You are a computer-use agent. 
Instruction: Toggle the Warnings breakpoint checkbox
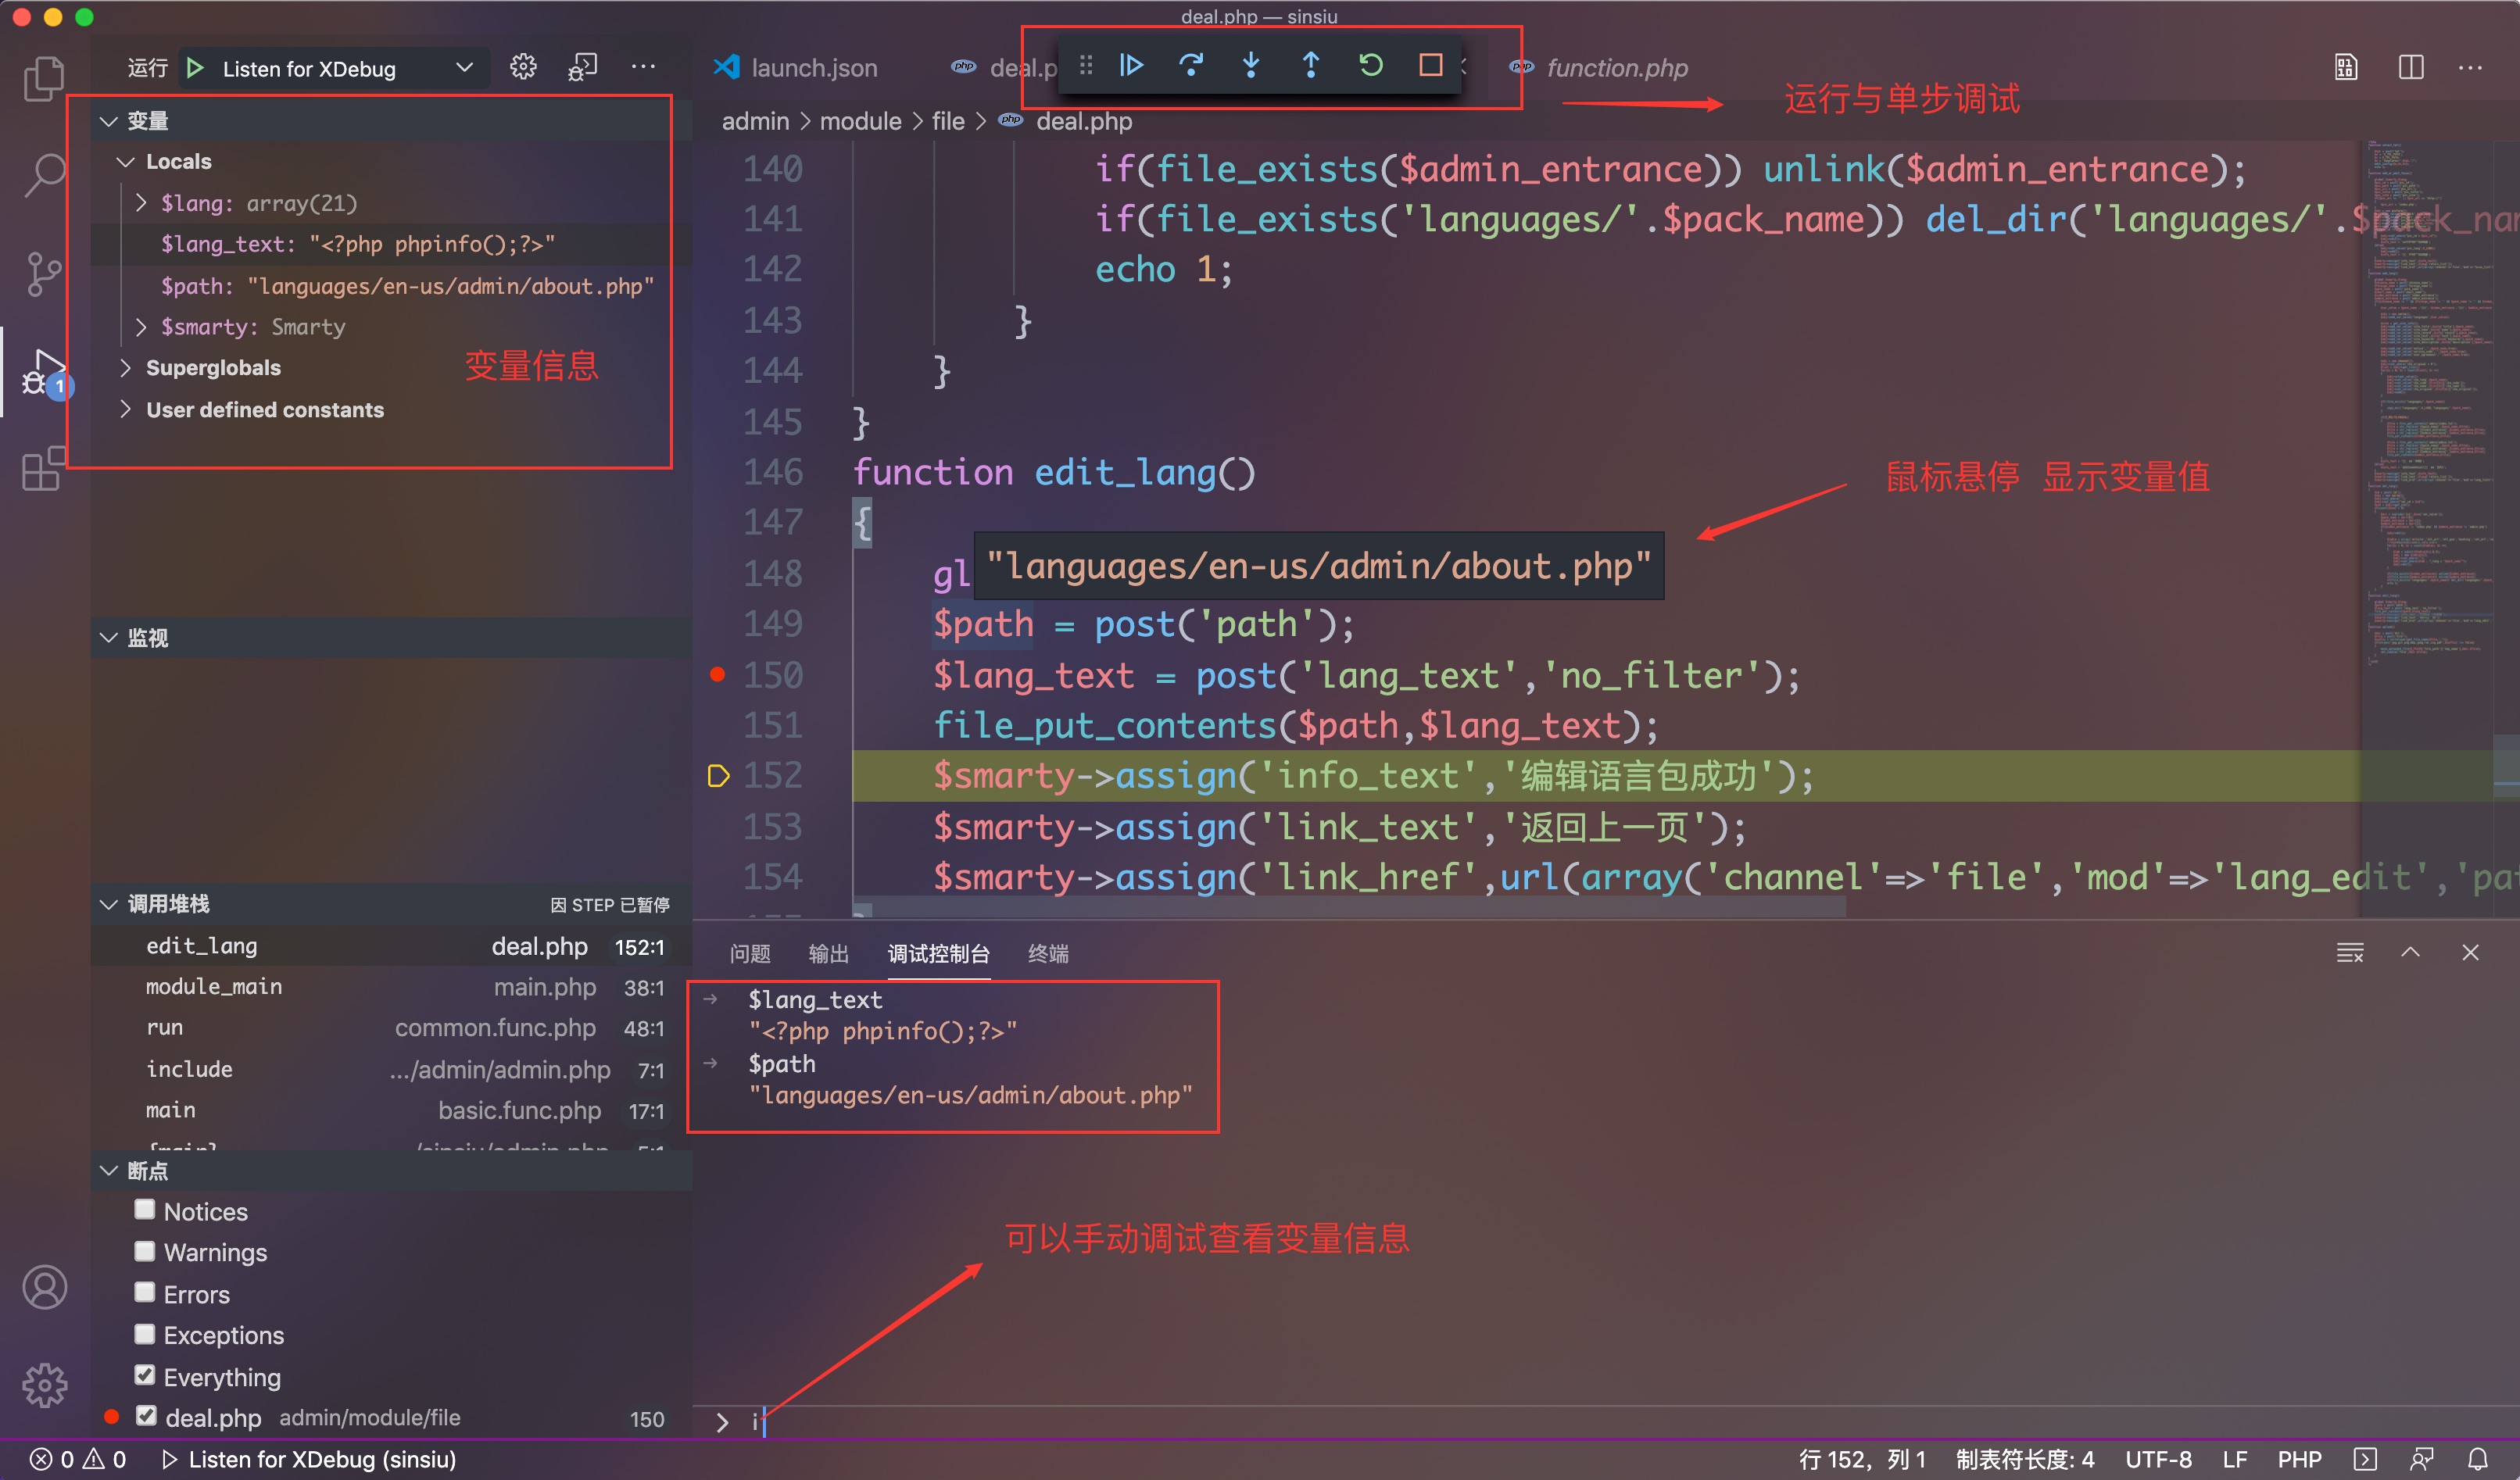coord(145,1252)
